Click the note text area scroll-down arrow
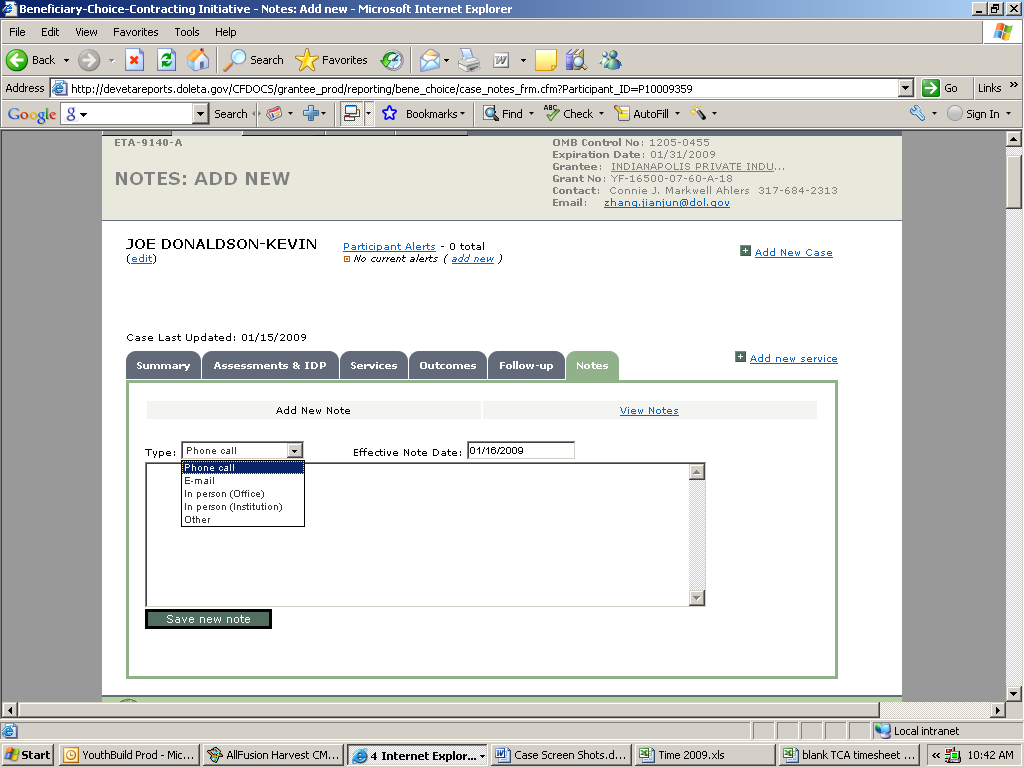 (697, 597)
